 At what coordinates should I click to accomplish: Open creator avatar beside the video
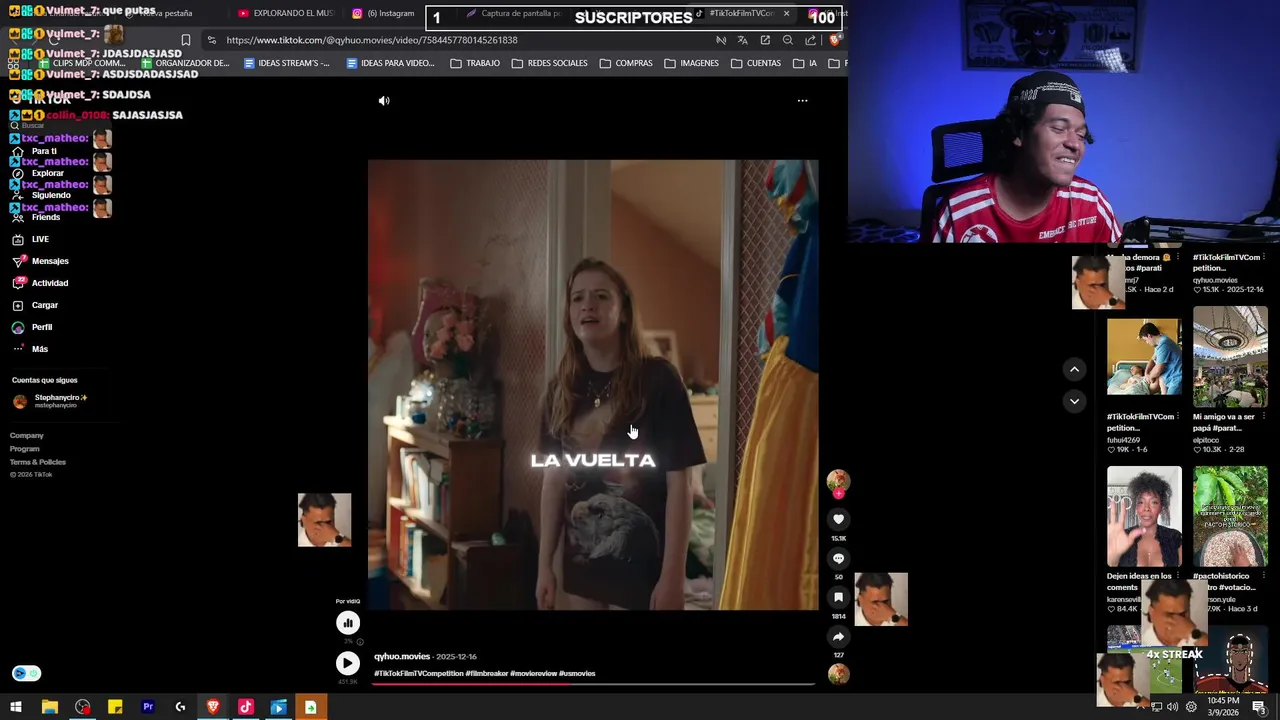click(838, 481)
